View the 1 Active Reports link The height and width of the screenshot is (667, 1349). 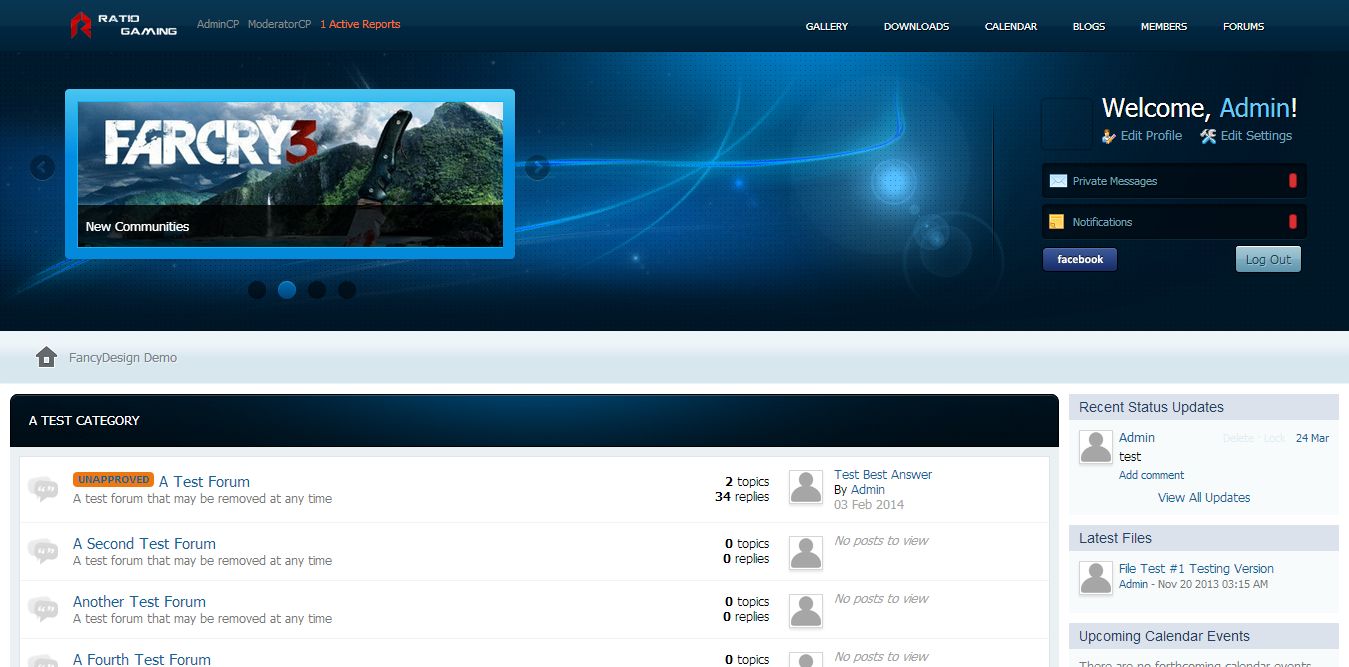(x=360, y=24)
